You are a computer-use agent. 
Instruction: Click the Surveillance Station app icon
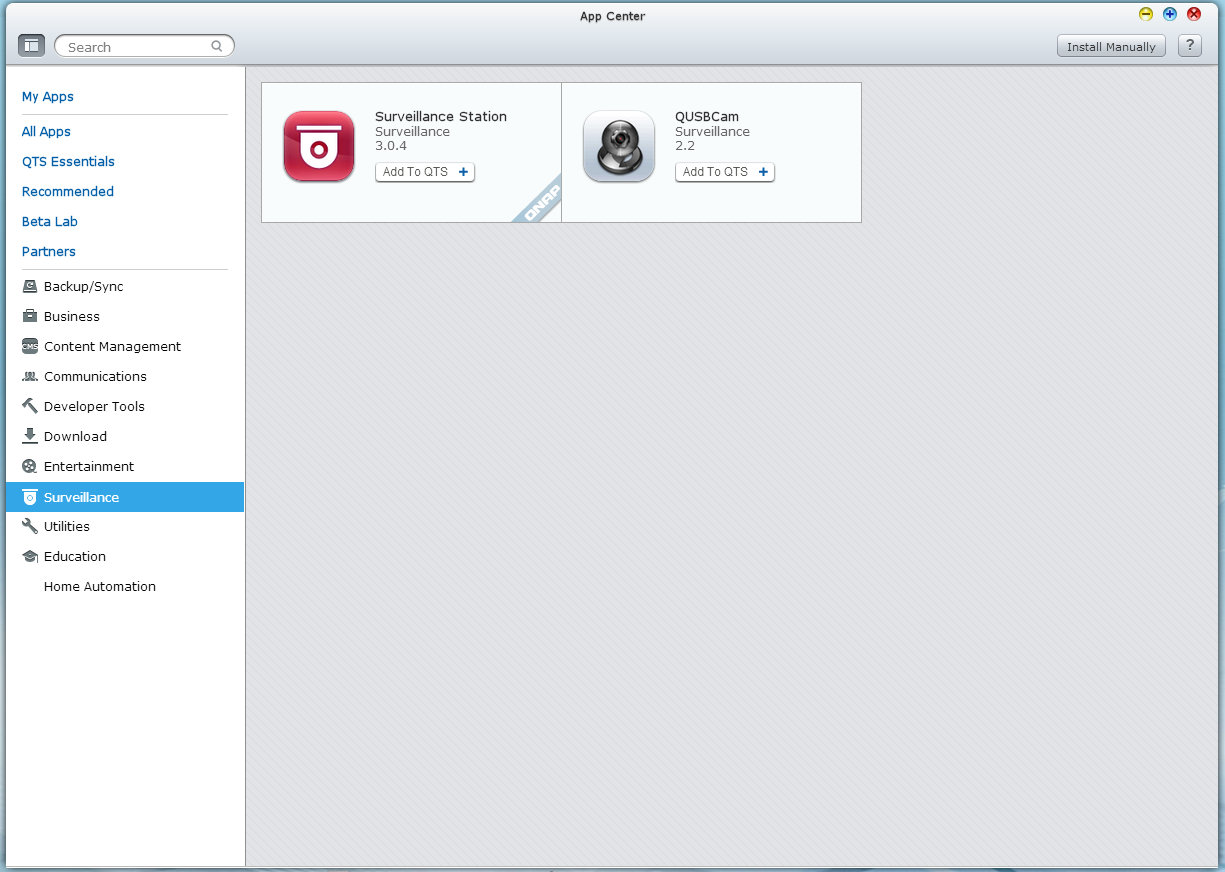click(x=318, y=146)
